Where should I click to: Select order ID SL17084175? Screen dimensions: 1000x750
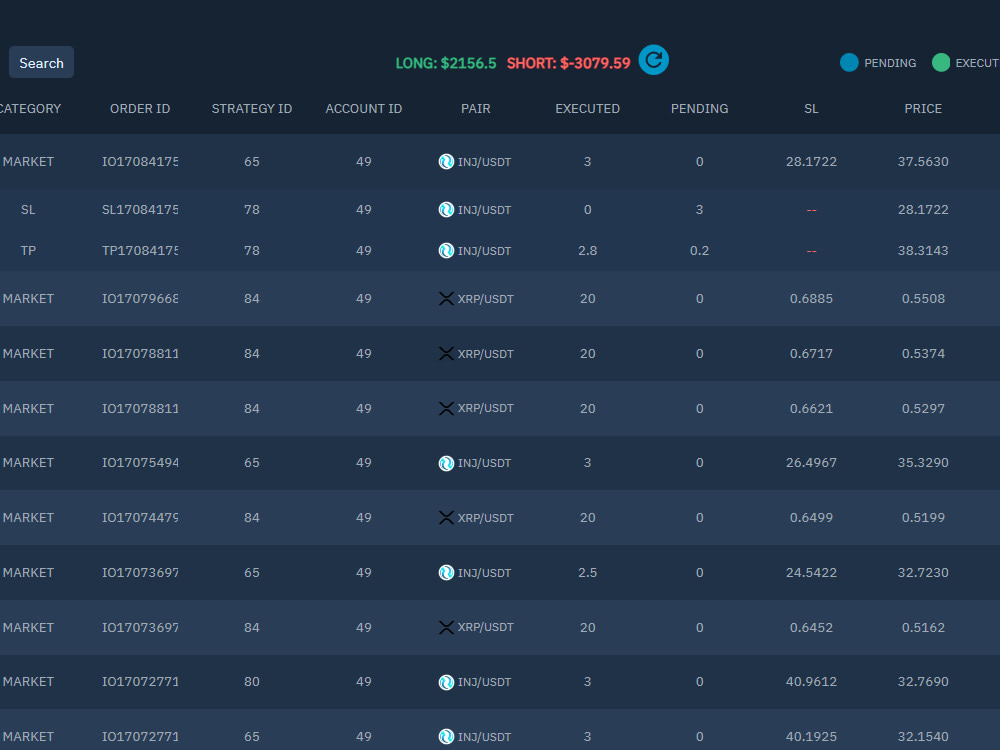tap(140, 209)
